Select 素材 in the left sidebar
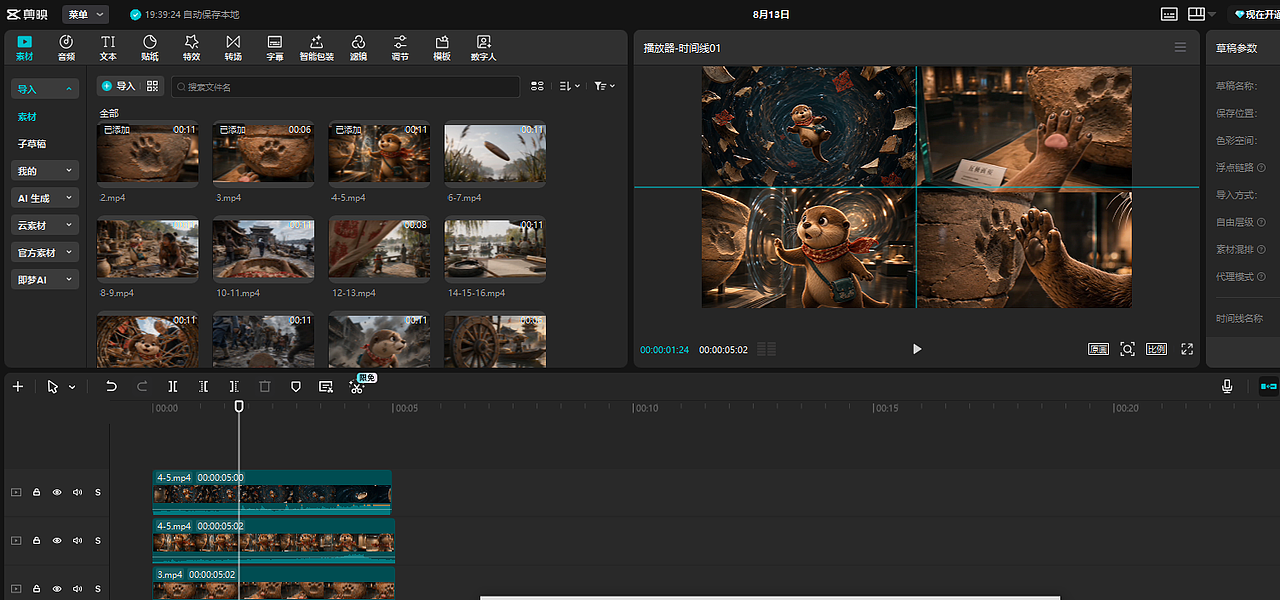The height and width of the screenshot is (600, 1280). 27,117
